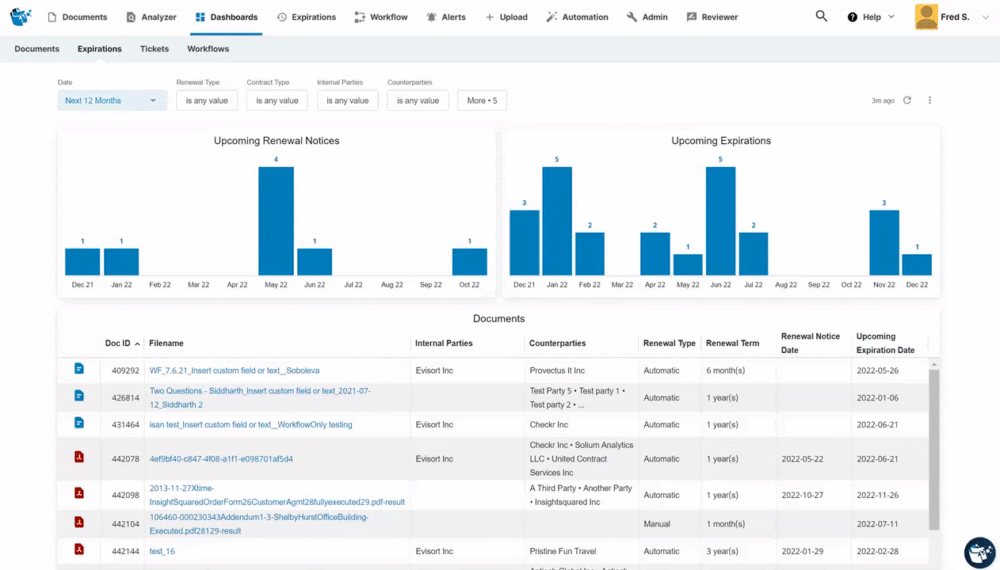Viewport: 1000px width, 570px height.
Task: Click the search magnifier icon
Action: [x=821, y=17]
